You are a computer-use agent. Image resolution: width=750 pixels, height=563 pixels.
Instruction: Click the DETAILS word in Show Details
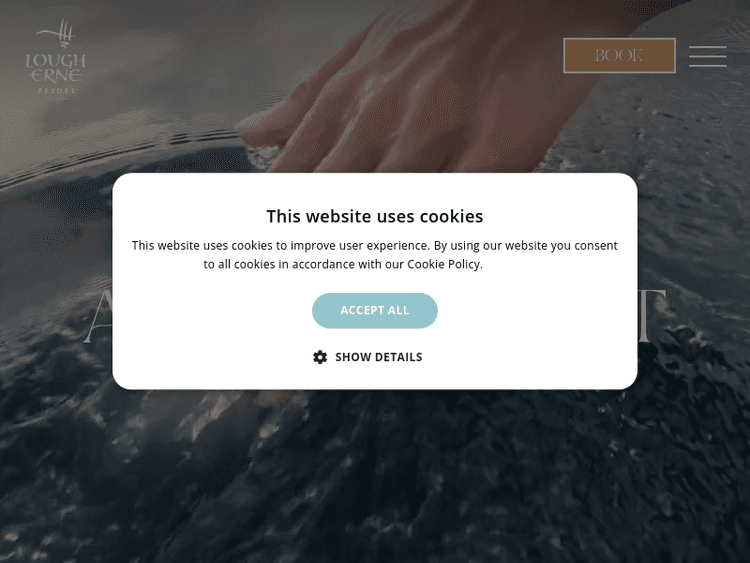tap(399, 357)
